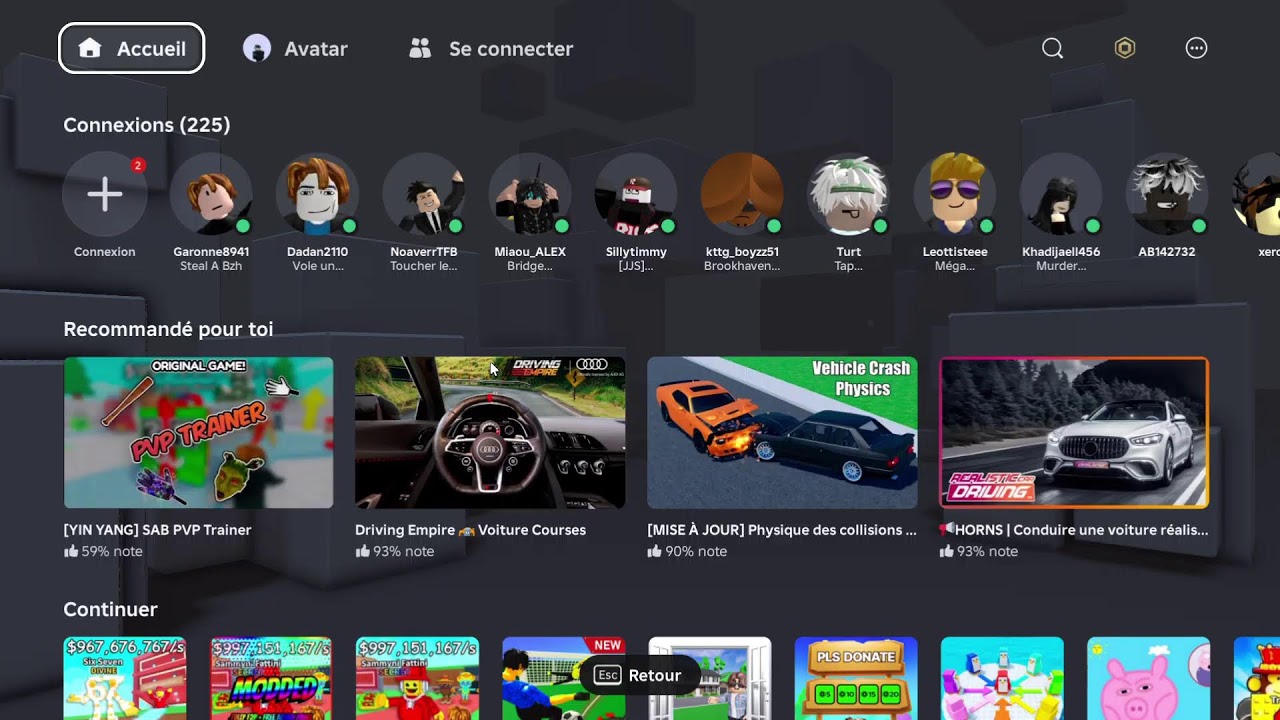The height and width of the screenshot is (720, 1280).
Task: Open the Driving Empire game thumbnail
Action: pos(490,433)
